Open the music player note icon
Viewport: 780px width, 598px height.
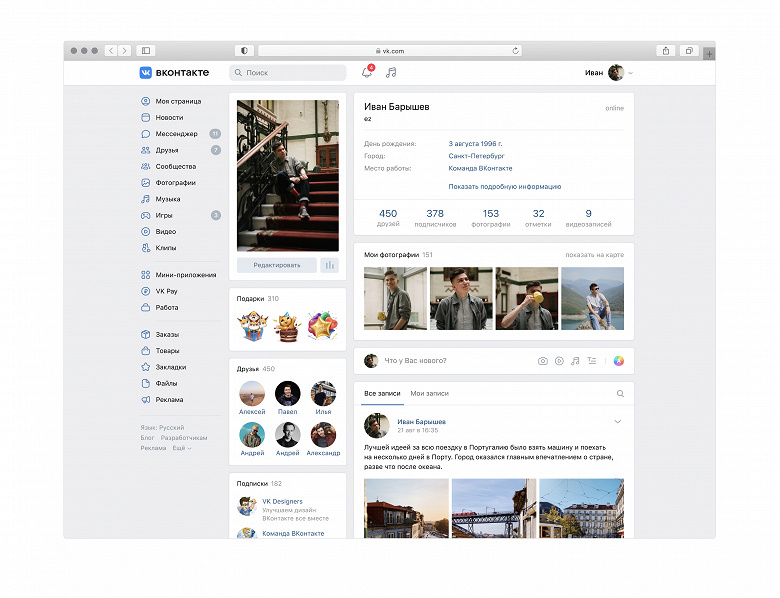(391, 73)
